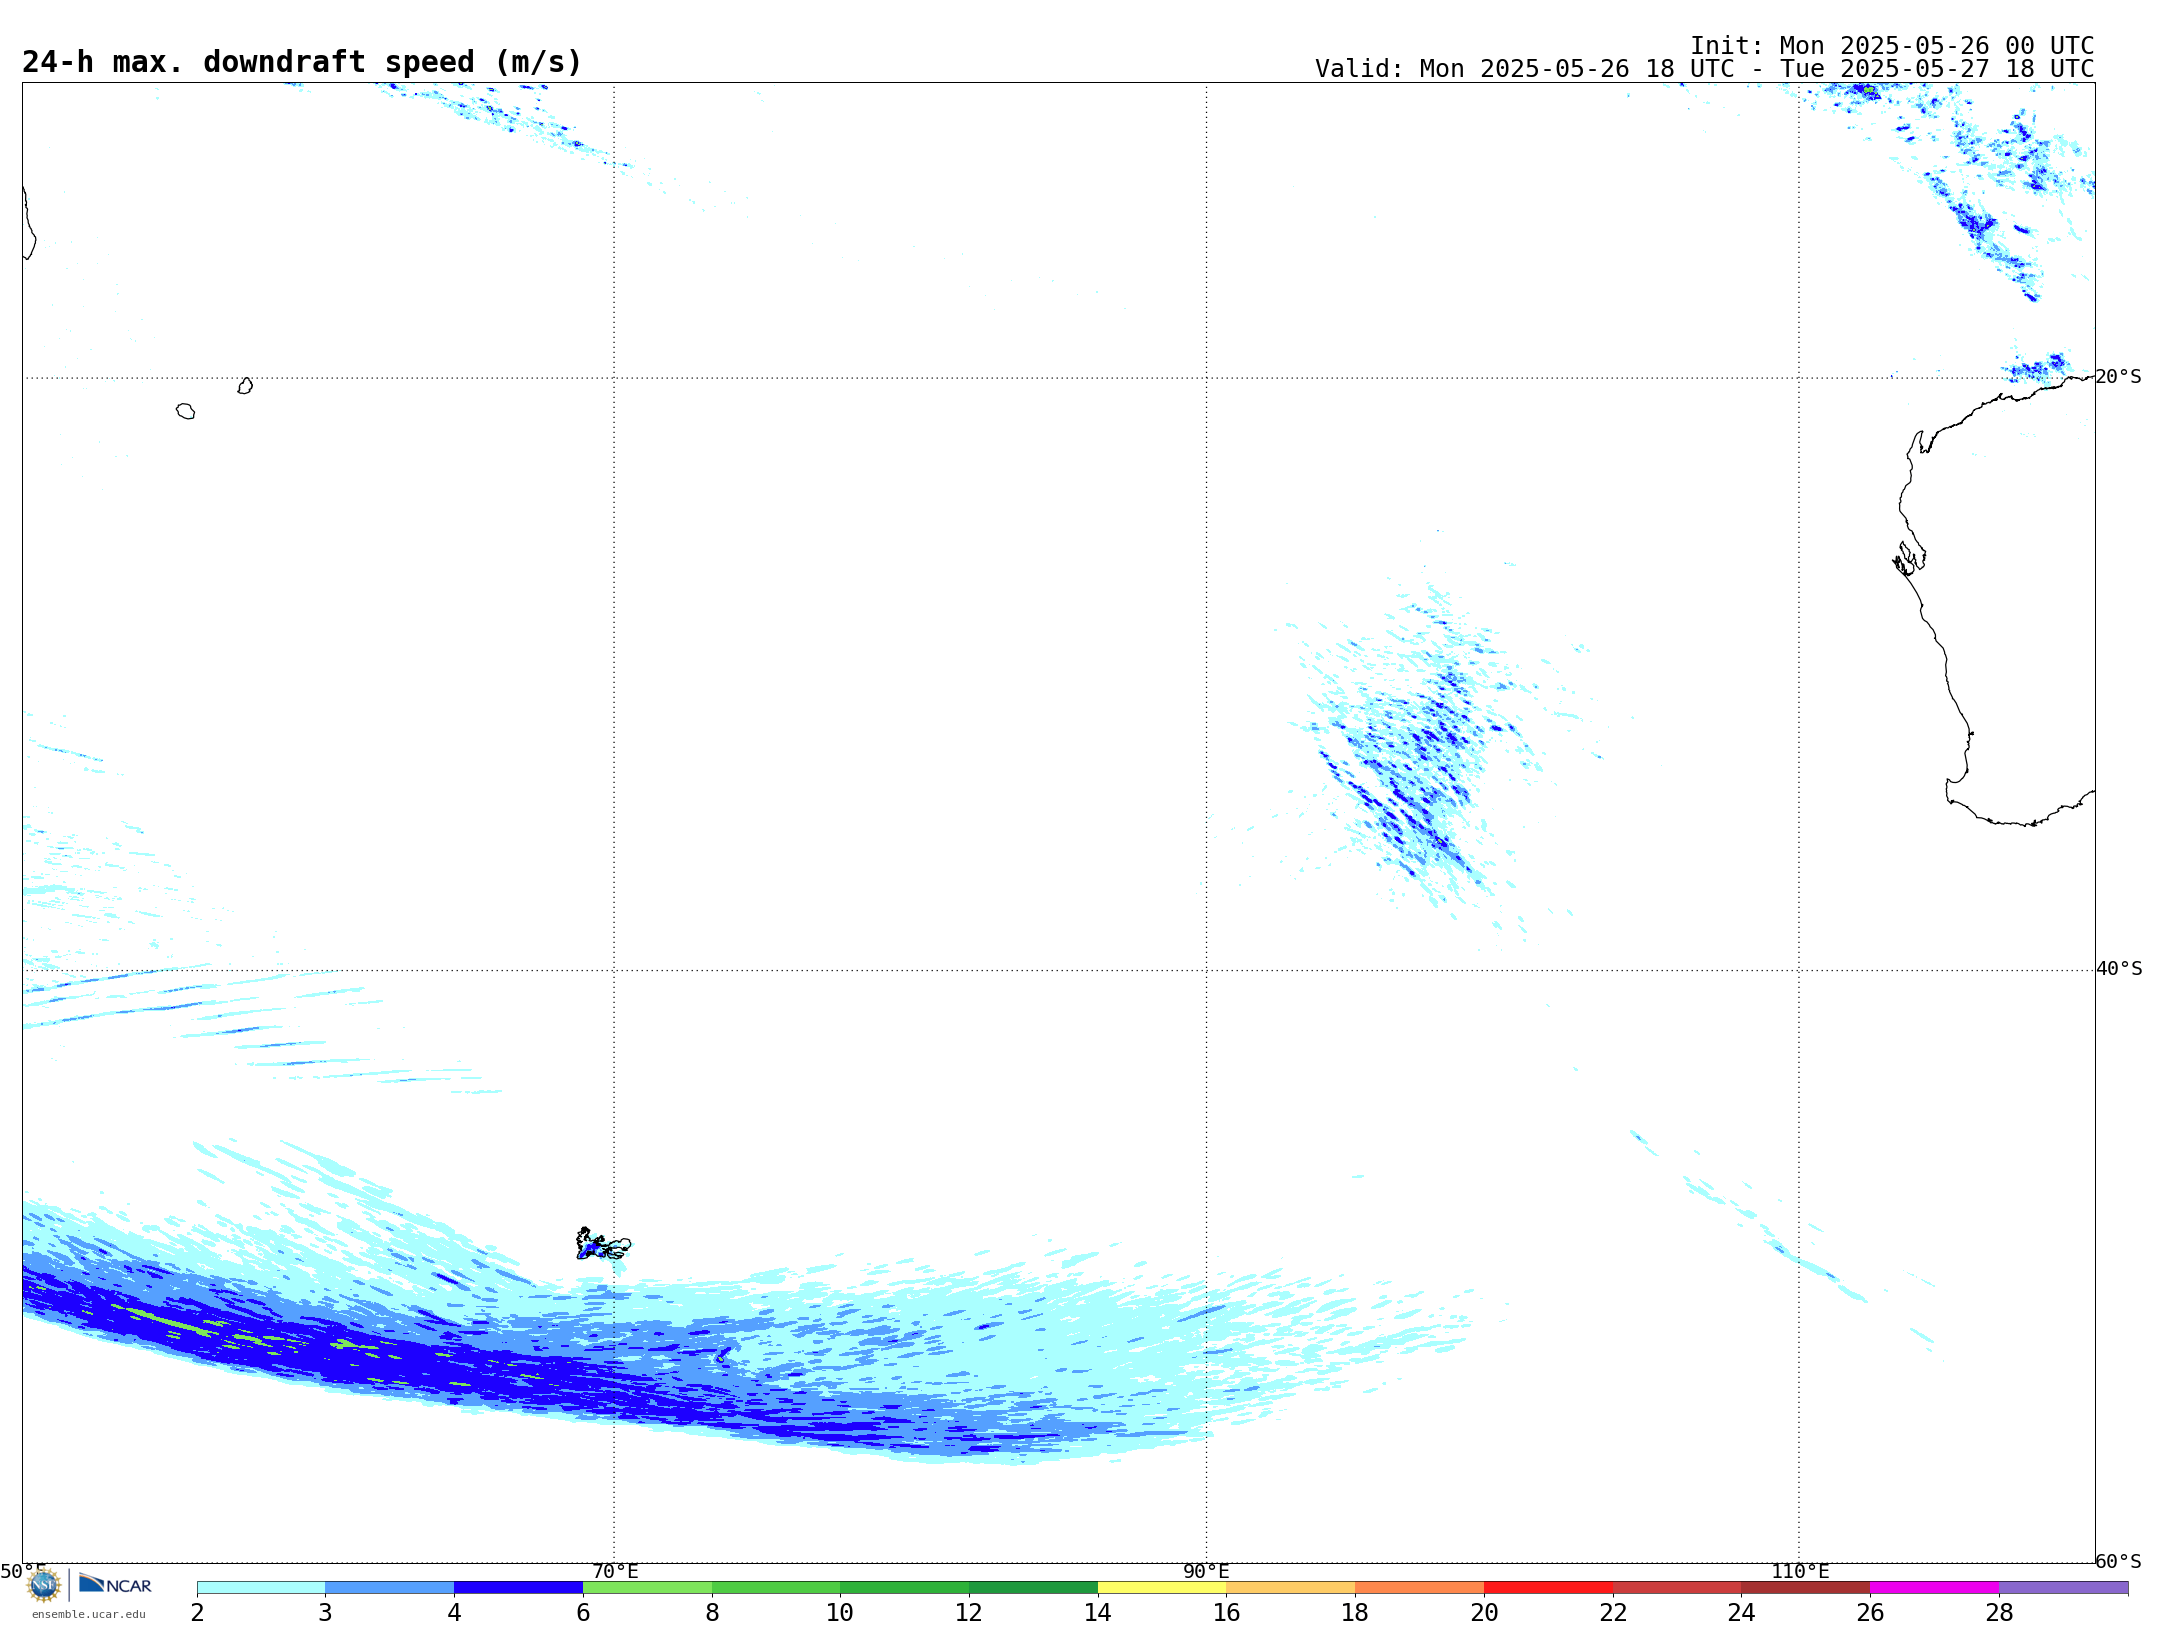This screenshot has width=2160, height=1626.
Task: Click the 'Init: Mon 2025-05-26 00 UTC' text
Action: coord(1892,46)
